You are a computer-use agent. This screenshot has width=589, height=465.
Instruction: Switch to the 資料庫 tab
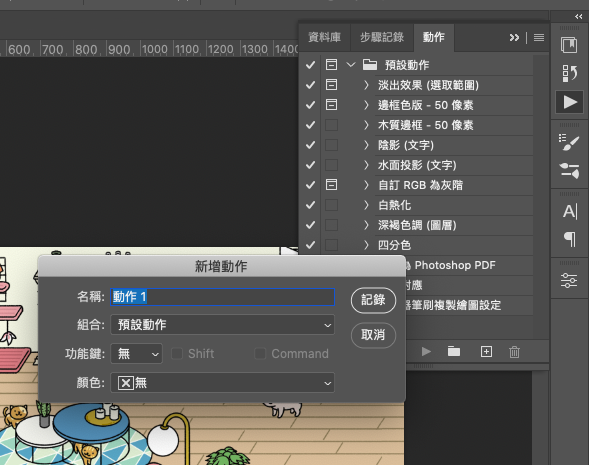click(325, 37)
